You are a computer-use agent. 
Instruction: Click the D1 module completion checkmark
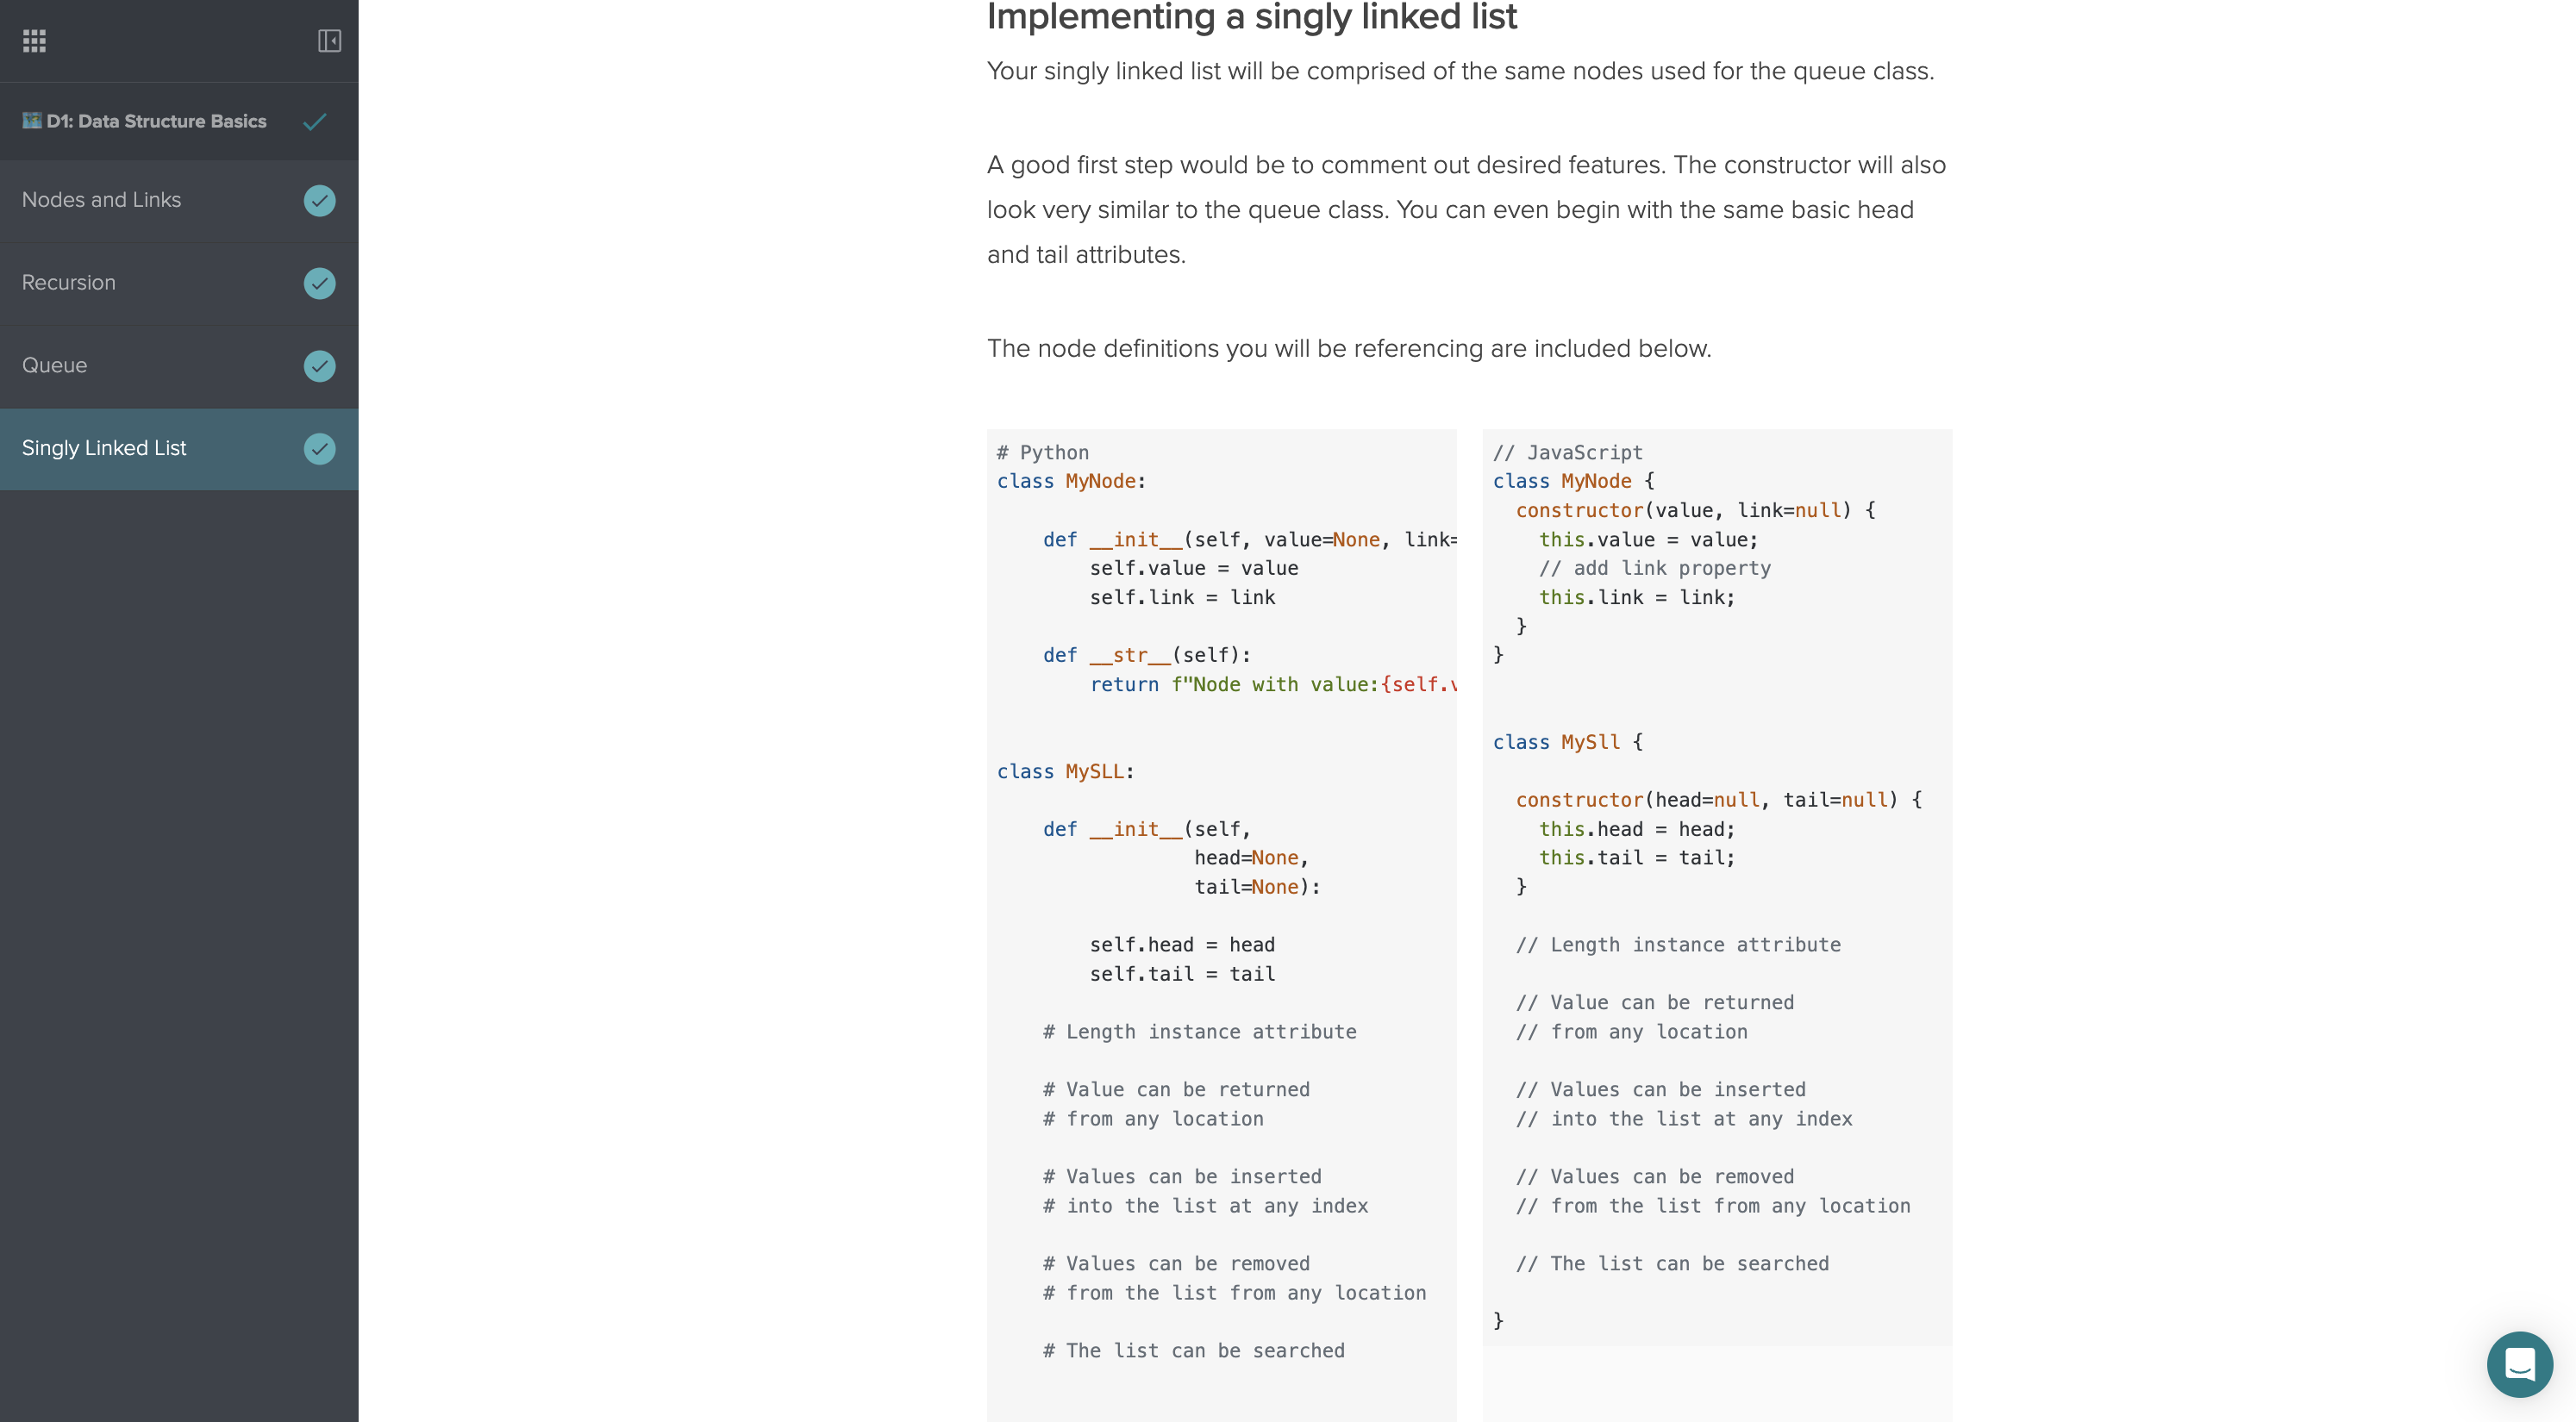[315, 122]
